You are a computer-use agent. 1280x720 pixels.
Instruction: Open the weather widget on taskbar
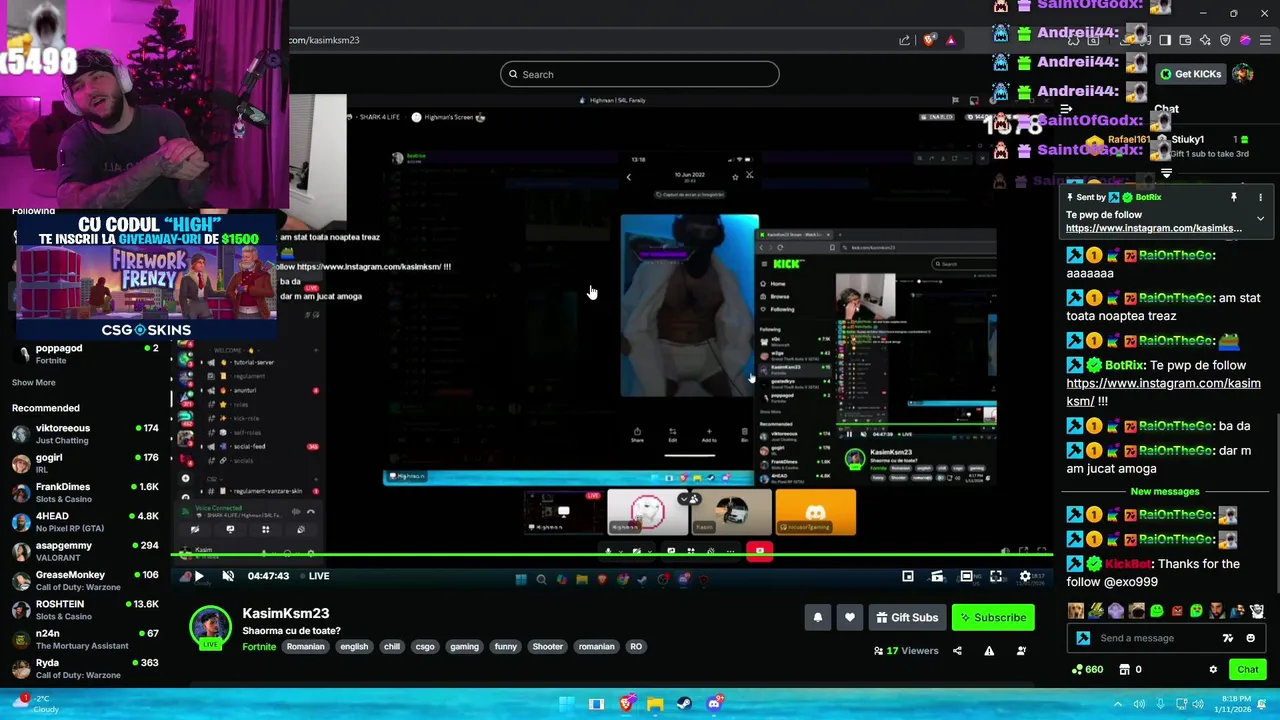tap(36, 704)
